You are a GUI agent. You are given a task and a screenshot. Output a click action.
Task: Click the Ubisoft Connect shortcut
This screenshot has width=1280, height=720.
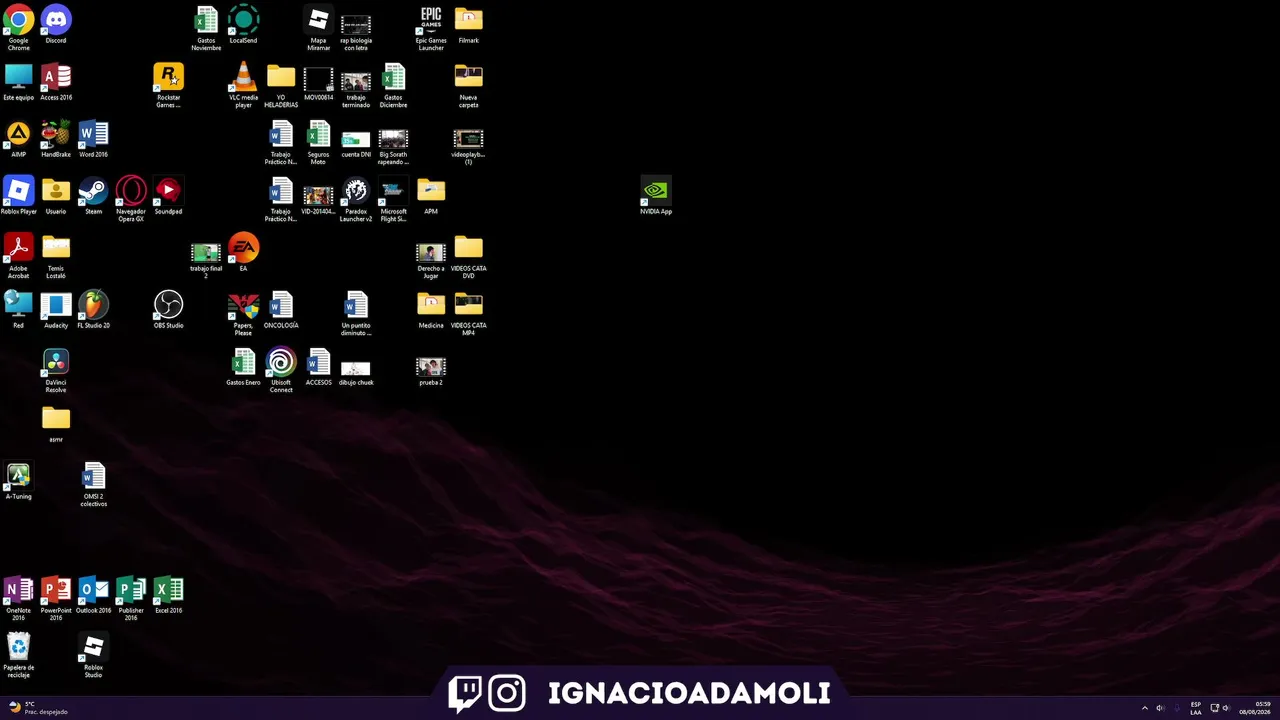[281, 362]
